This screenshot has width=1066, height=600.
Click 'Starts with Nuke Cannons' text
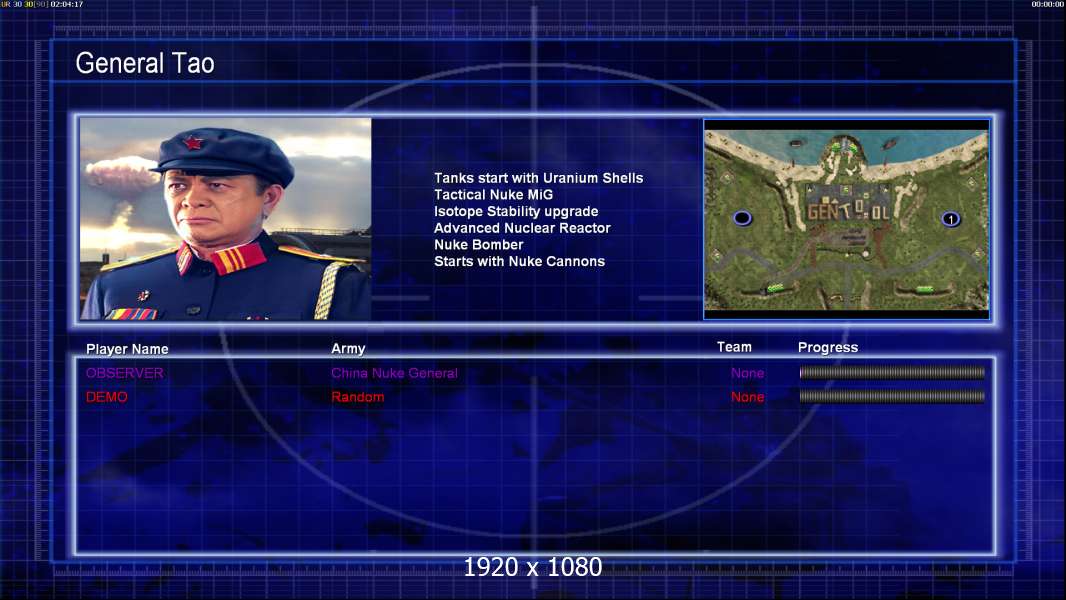click(519, 261)
